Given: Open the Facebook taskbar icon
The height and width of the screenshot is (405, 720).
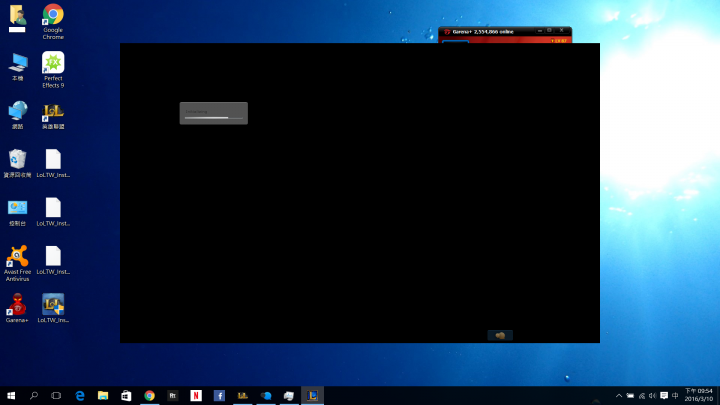Looking at the screenshot, I should pos(219,395).
